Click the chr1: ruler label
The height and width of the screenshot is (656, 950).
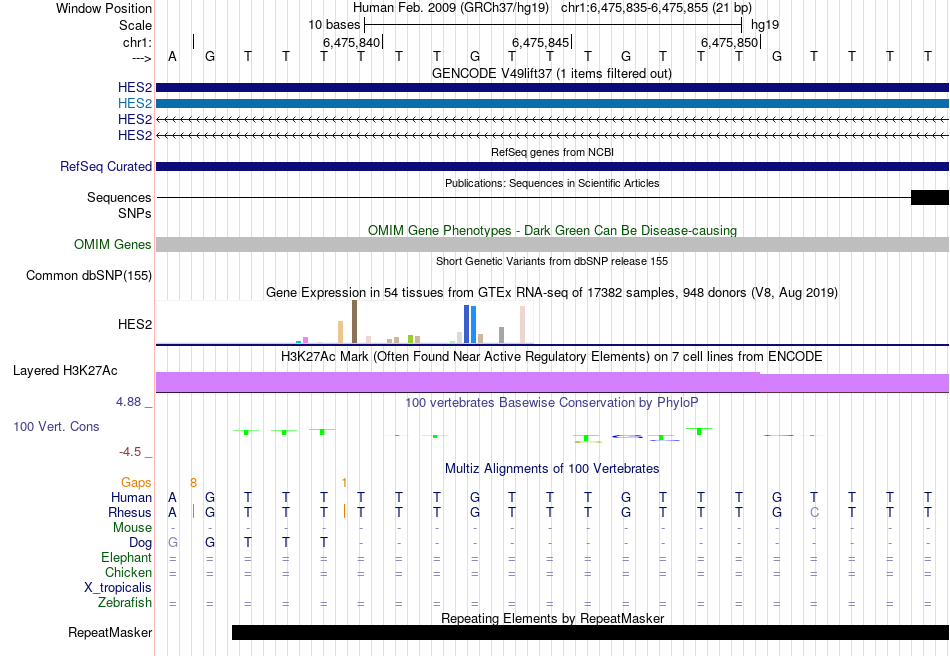[x=137, y=42]
